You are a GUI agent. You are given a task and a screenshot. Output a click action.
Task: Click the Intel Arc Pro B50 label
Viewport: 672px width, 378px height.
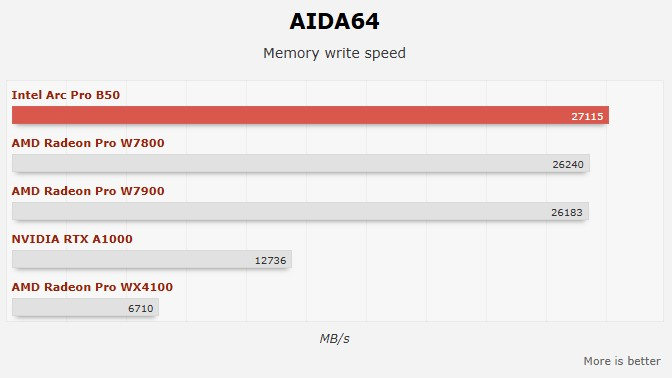click(x=66, y=95)
